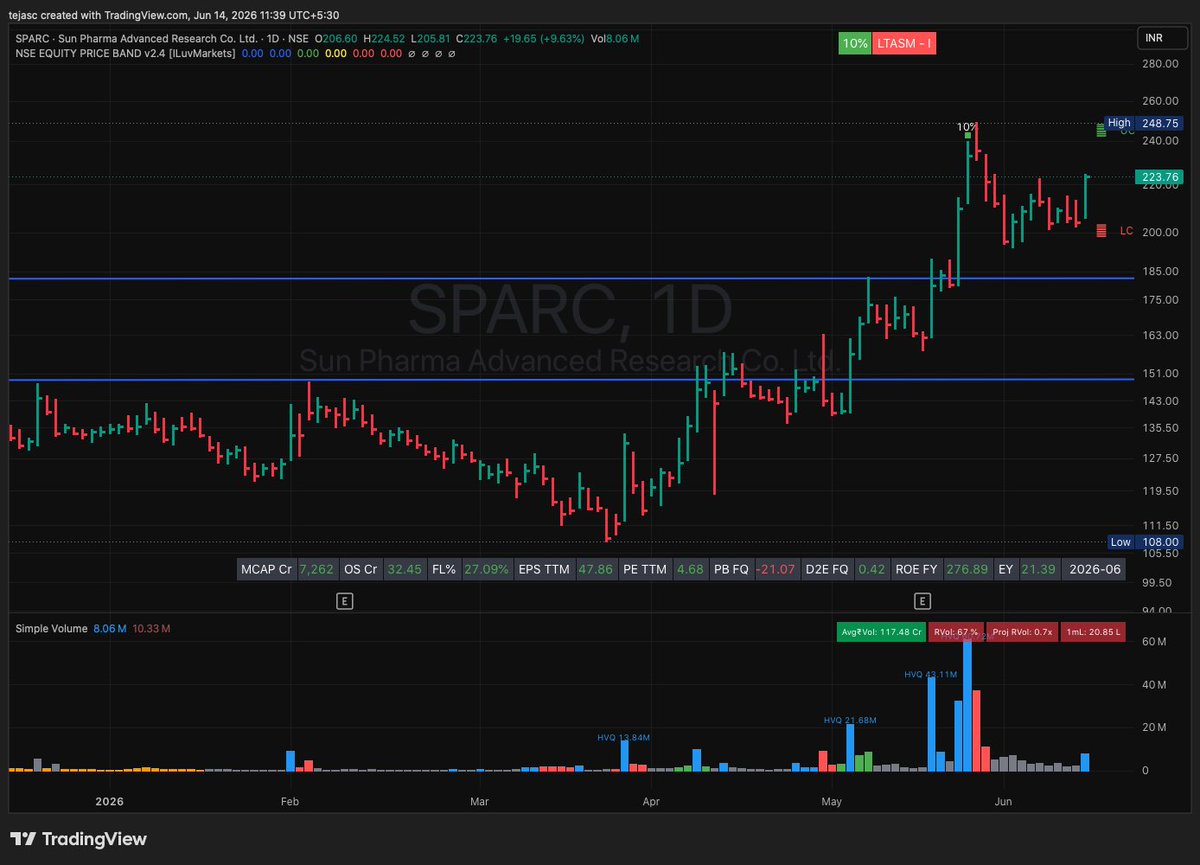
Task: Click the 185.00 price scale label
Action: click(x=1160, y=271)
